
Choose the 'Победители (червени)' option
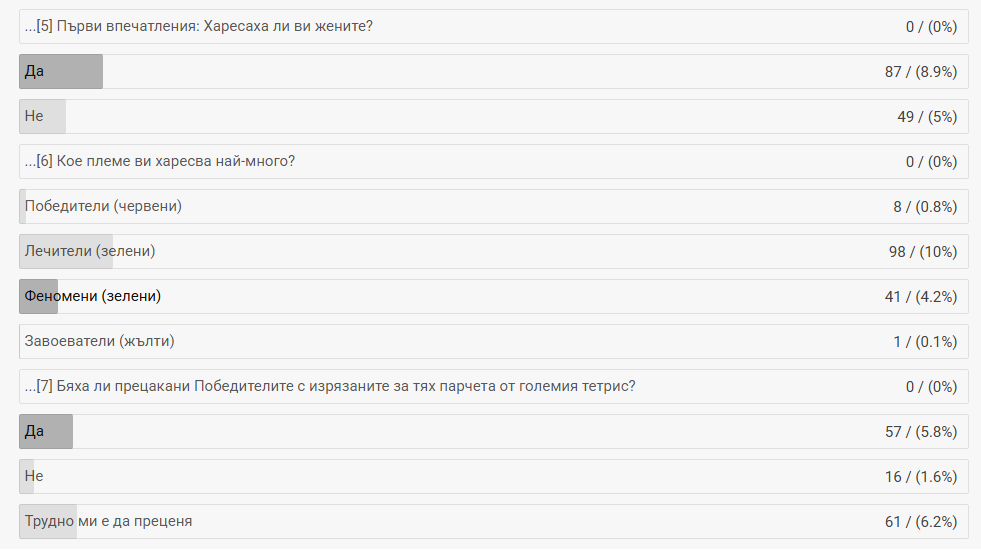[x=103, y=207]
